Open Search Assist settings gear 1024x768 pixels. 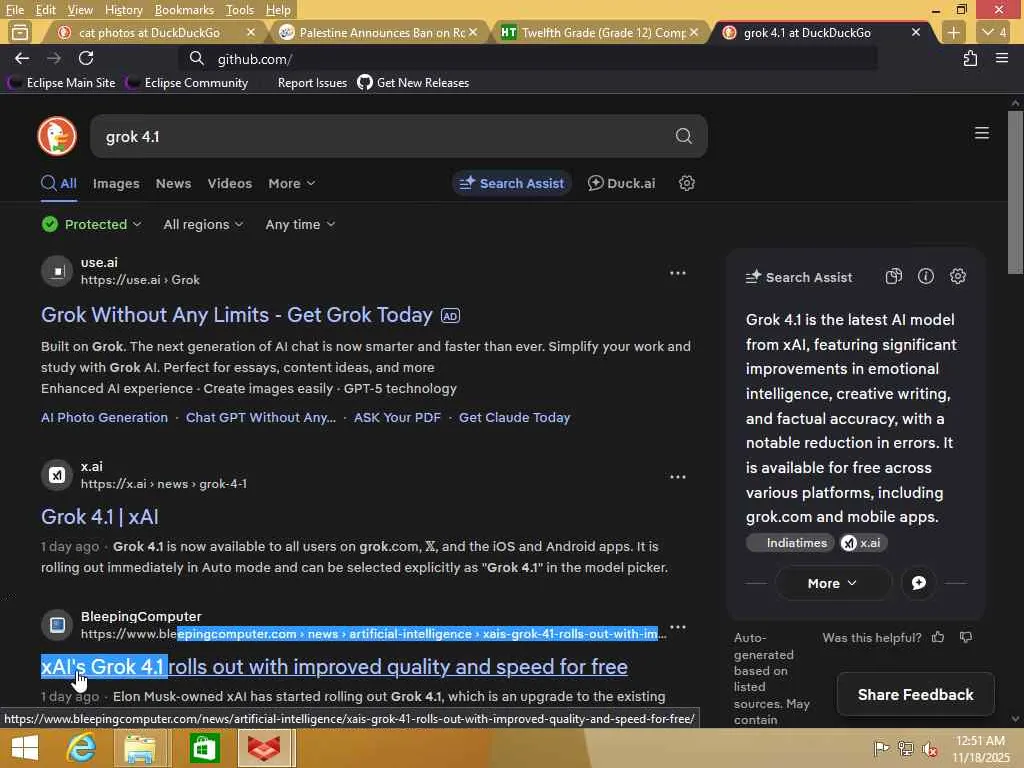coord(957,276)
